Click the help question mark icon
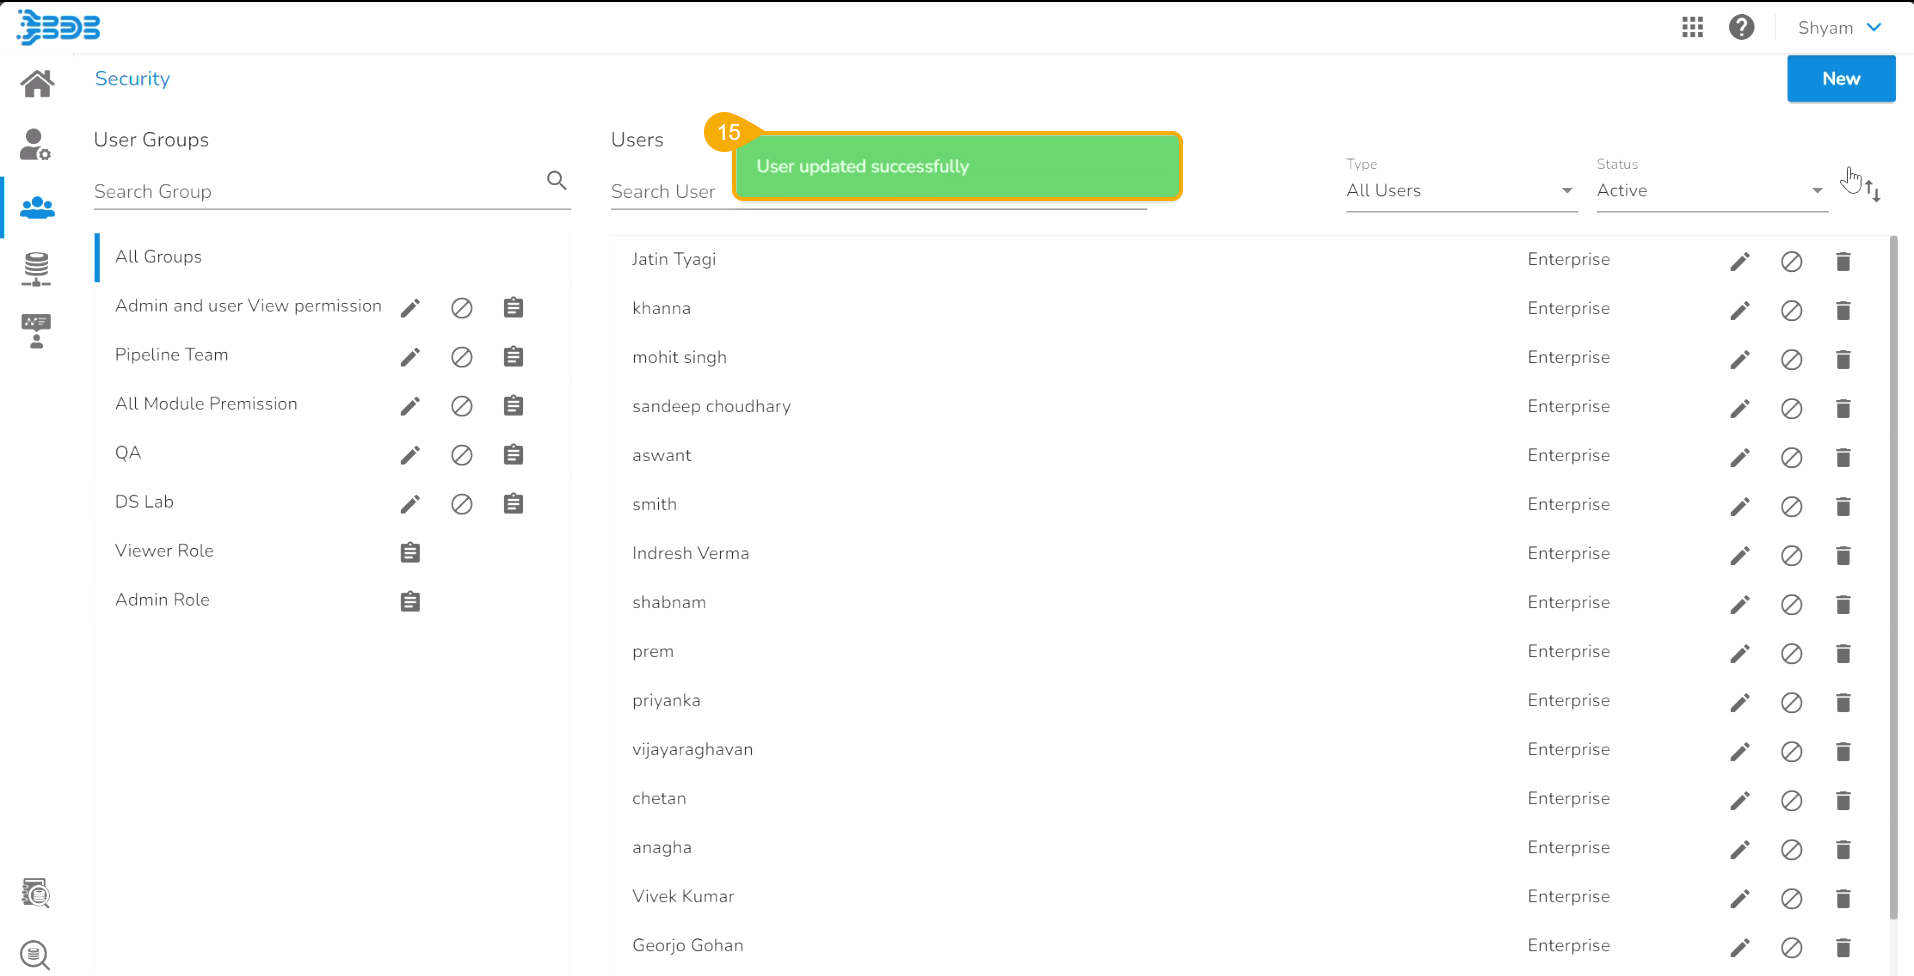Screen dimensions: 1914x976 [x=1741, y=28]
